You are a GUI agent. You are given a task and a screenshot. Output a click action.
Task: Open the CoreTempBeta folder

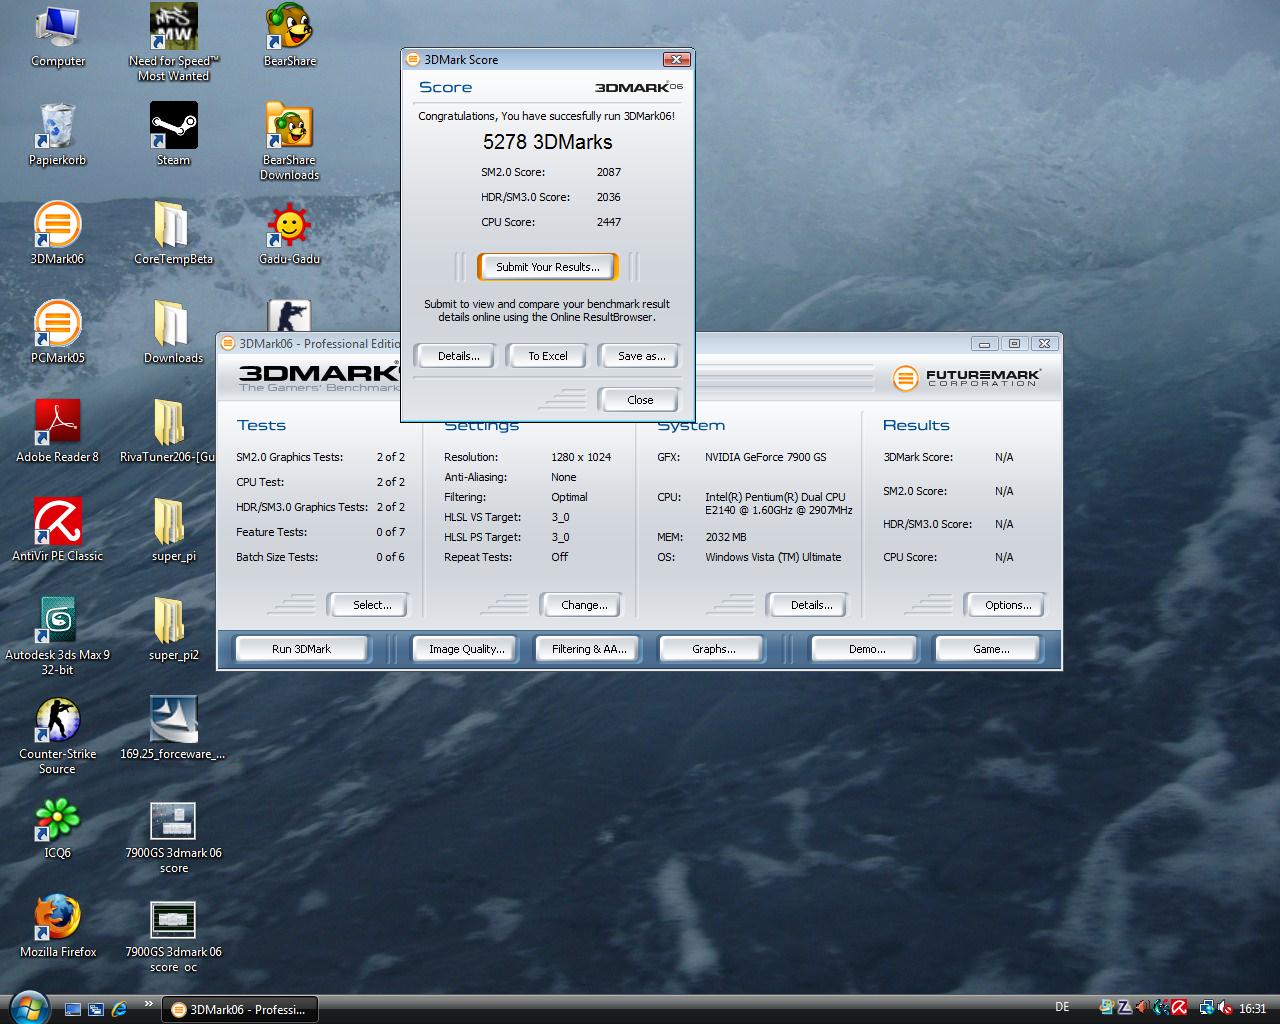click(x=173, y=234)
